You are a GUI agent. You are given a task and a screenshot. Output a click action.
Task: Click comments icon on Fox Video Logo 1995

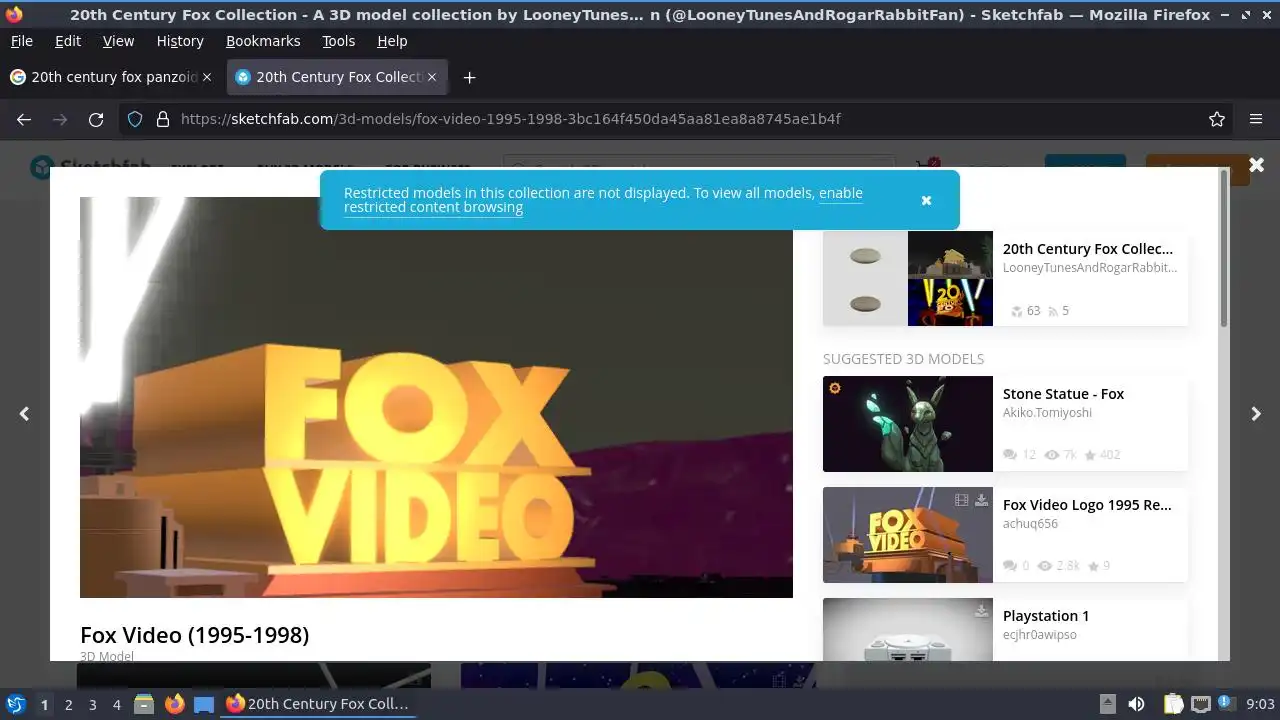(x=1010, y=566)
